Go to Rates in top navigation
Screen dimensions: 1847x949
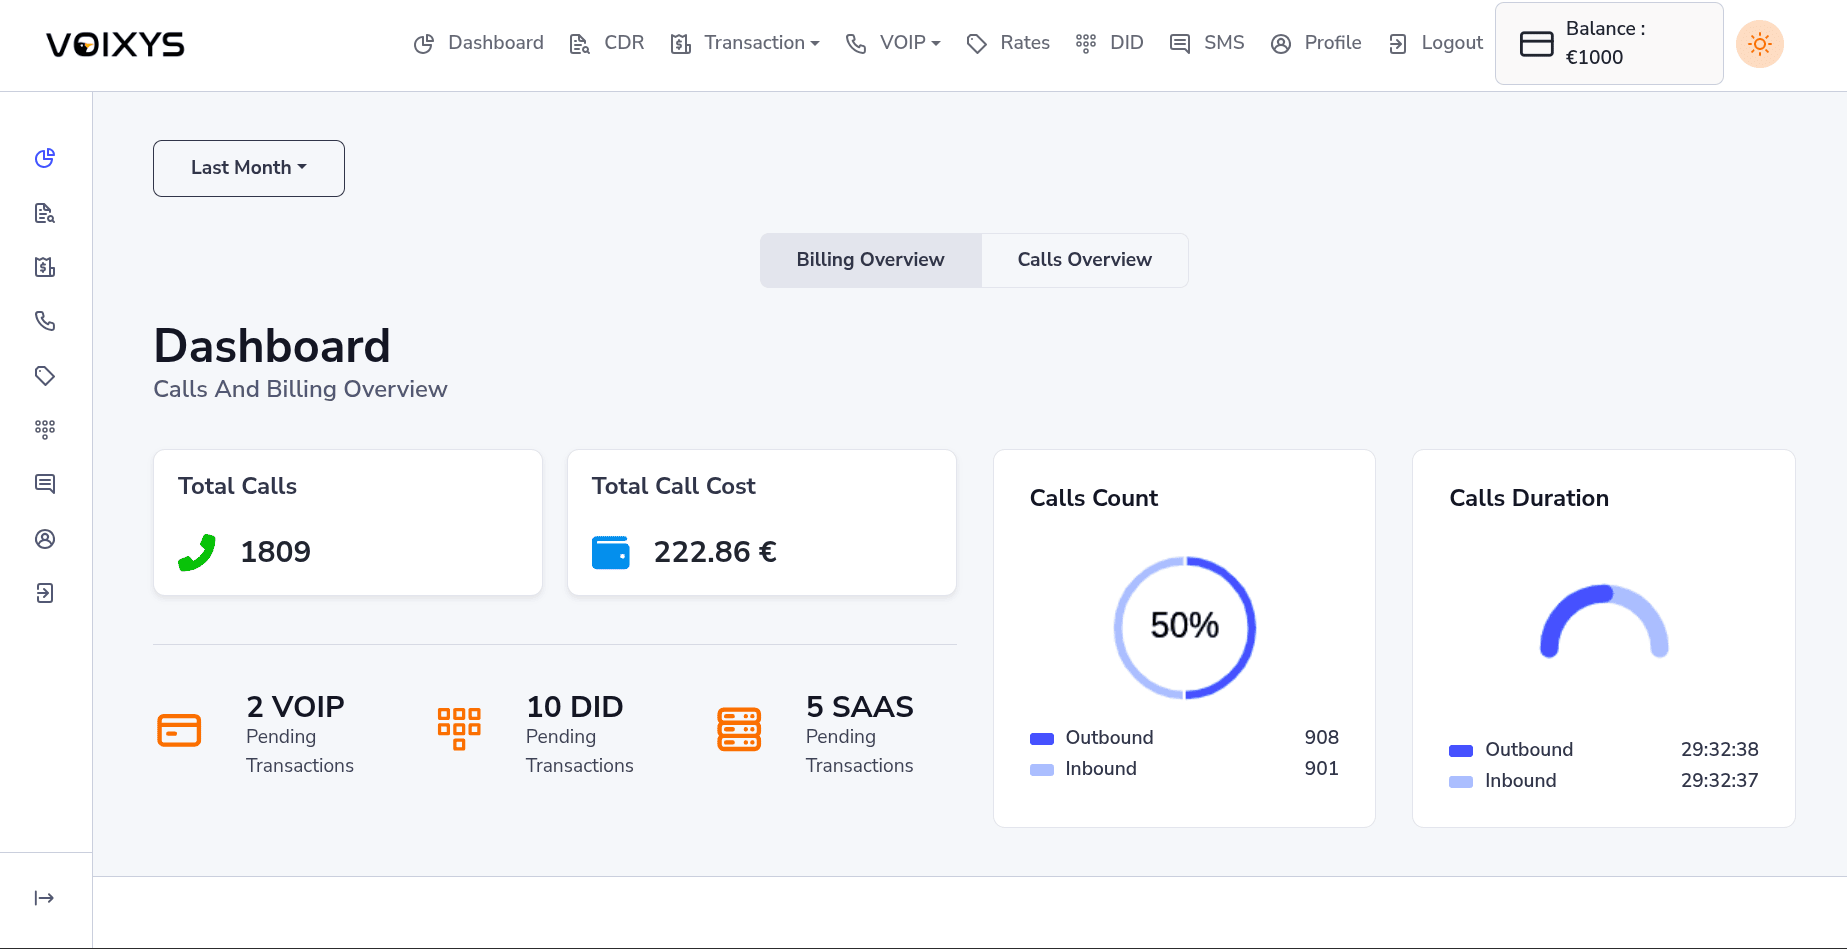click(1008, 43)
